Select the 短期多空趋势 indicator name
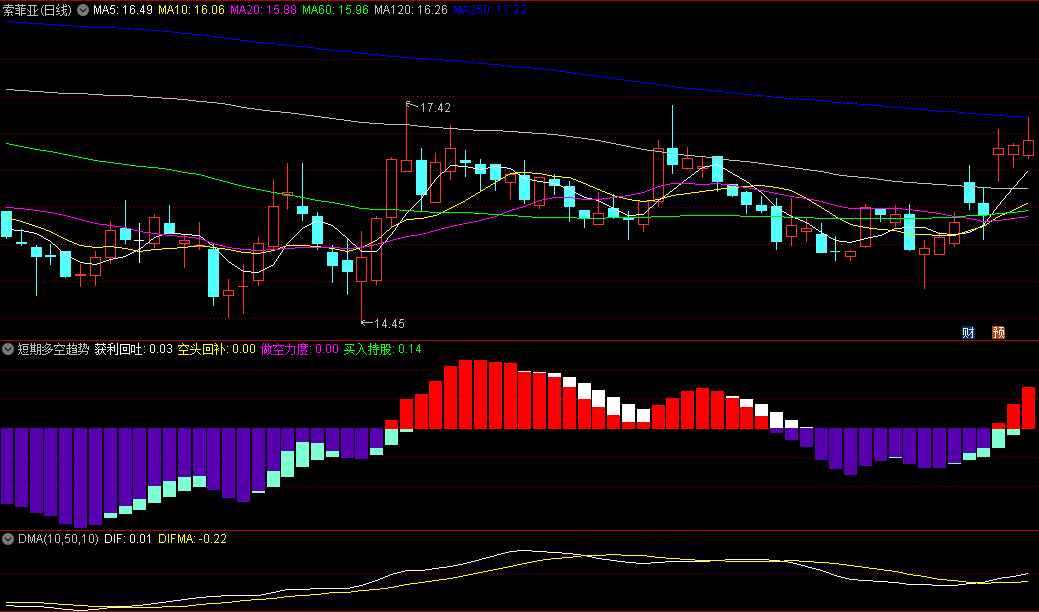This screenshot has width=1039, height=612. pyautogui.click(x=53, y=349)
